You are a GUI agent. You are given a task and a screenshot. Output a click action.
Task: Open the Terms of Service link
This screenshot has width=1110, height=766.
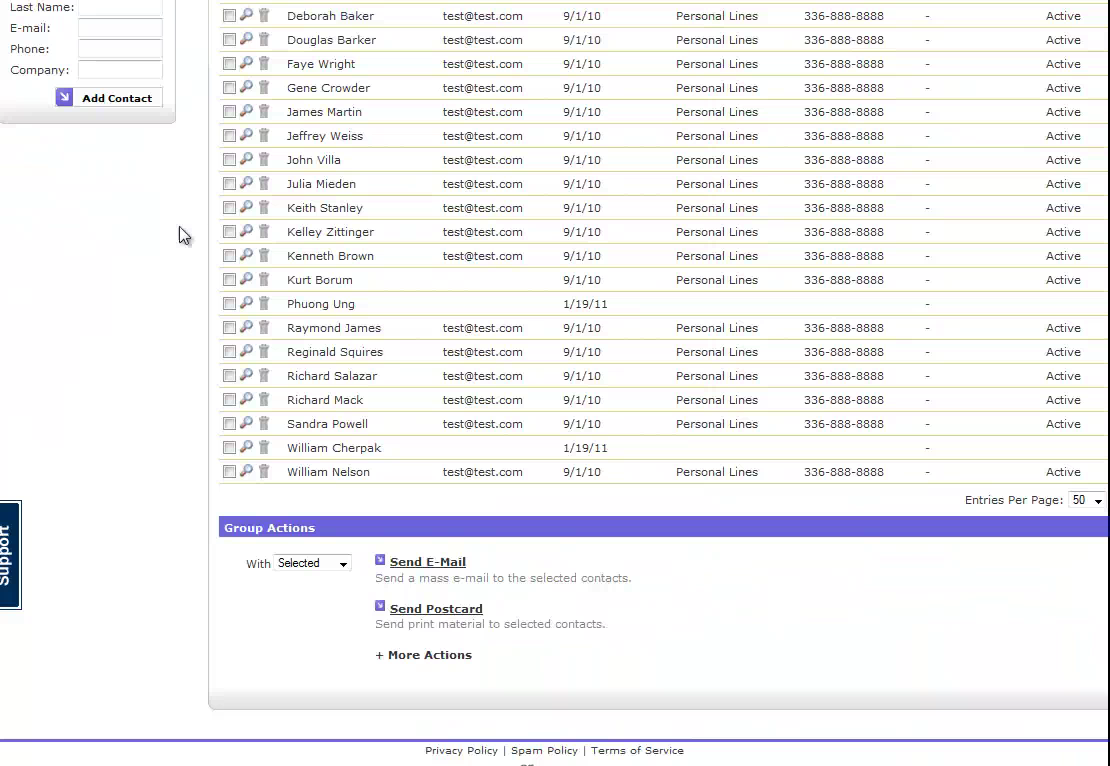click(x=637, y=750)
